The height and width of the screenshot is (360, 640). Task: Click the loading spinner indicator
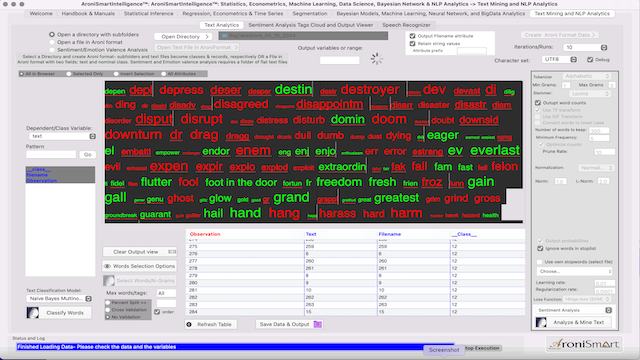click(377, 58)
